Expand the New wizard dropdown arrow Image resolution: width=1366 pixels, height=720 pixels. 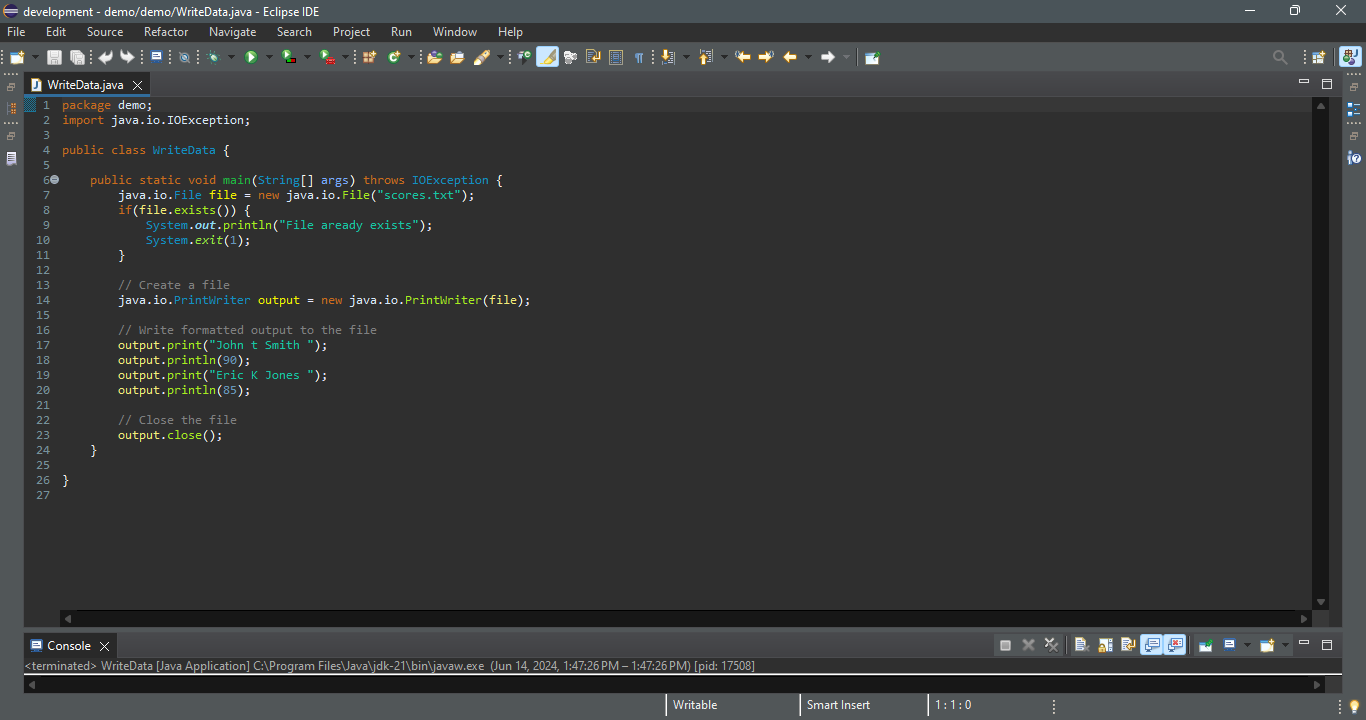coord(36,57)
